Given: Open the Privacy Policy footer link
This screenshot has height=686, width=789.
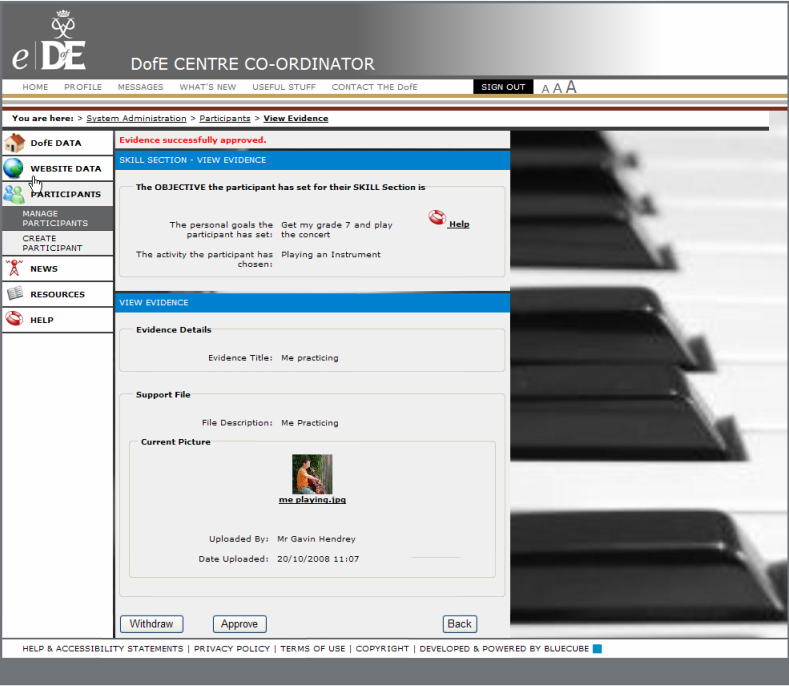Looking at the screenshot, I should 232,648.
